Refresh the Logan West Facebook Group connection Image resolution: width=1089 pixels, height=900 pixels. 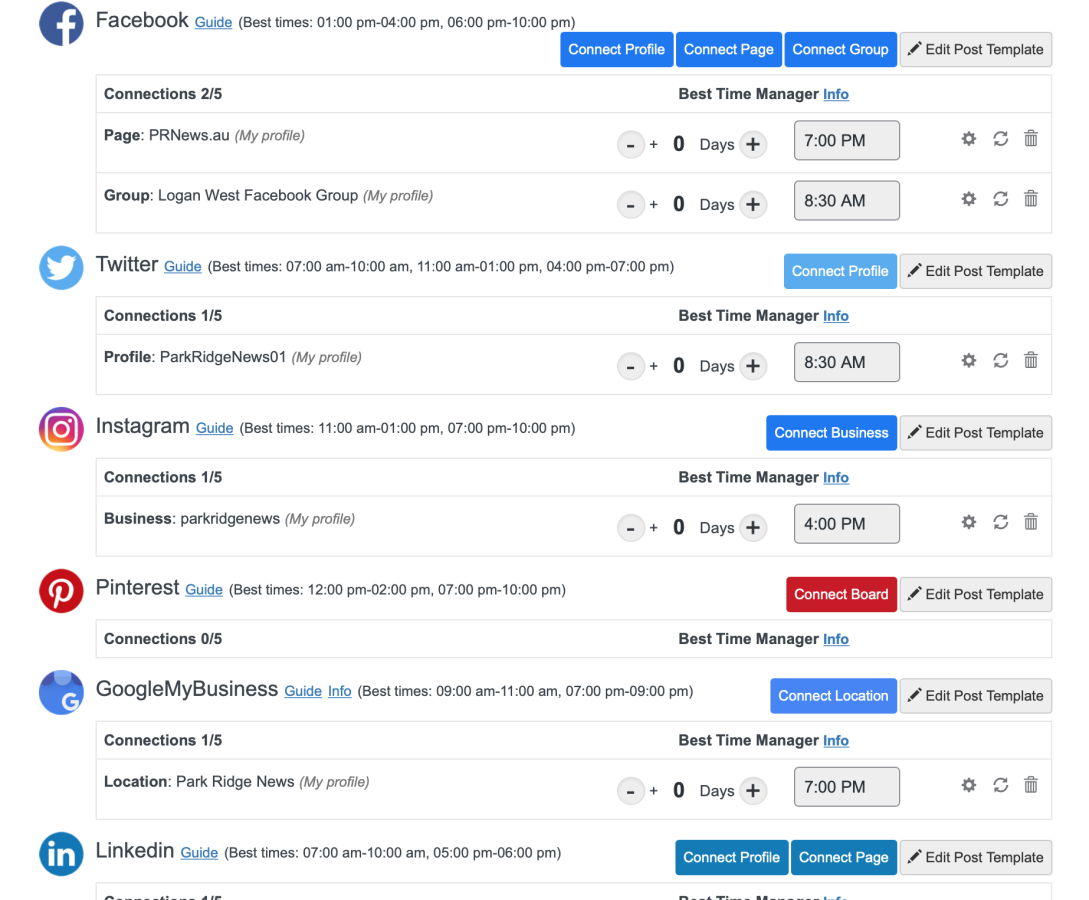(1000, 199)
